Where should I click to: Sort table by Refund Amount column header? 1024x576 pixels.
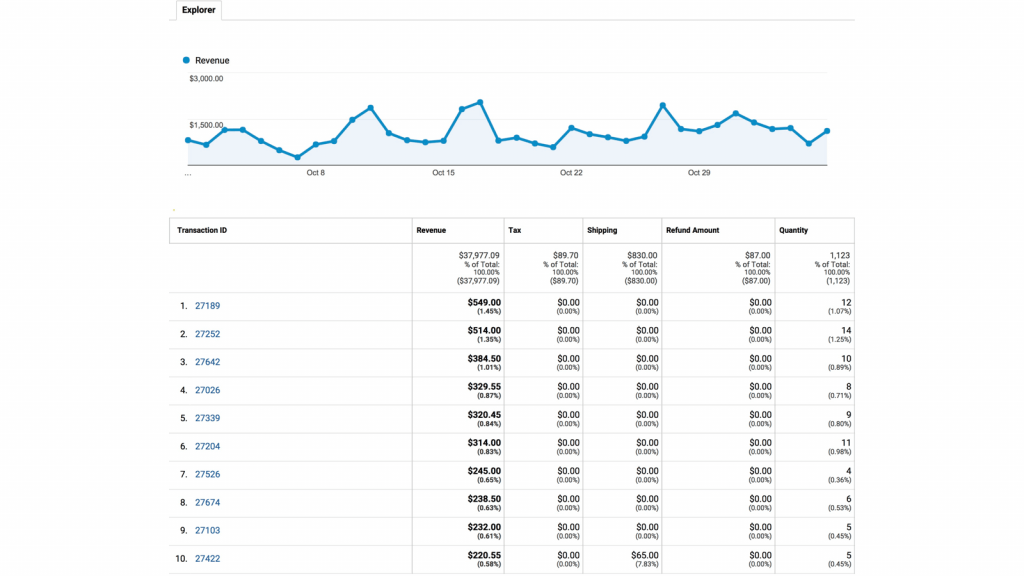(x=692, y=230)
